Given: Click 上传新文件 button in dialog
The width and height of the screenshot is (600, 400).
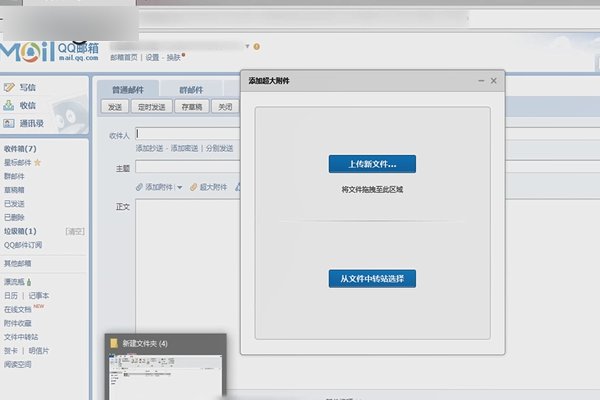Looking at the screenshot, I should click(372, 164).
